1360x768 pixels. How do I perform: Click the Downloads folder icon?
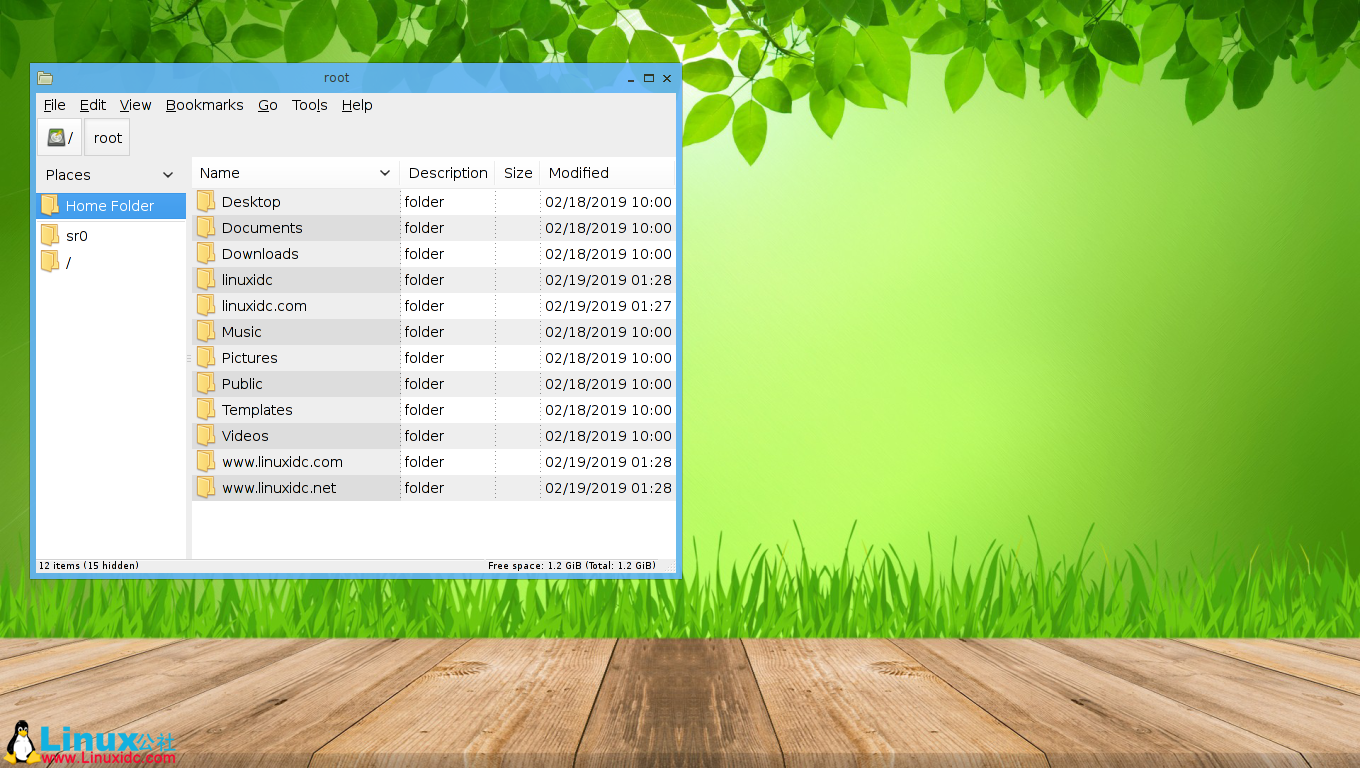click(206, 253)
